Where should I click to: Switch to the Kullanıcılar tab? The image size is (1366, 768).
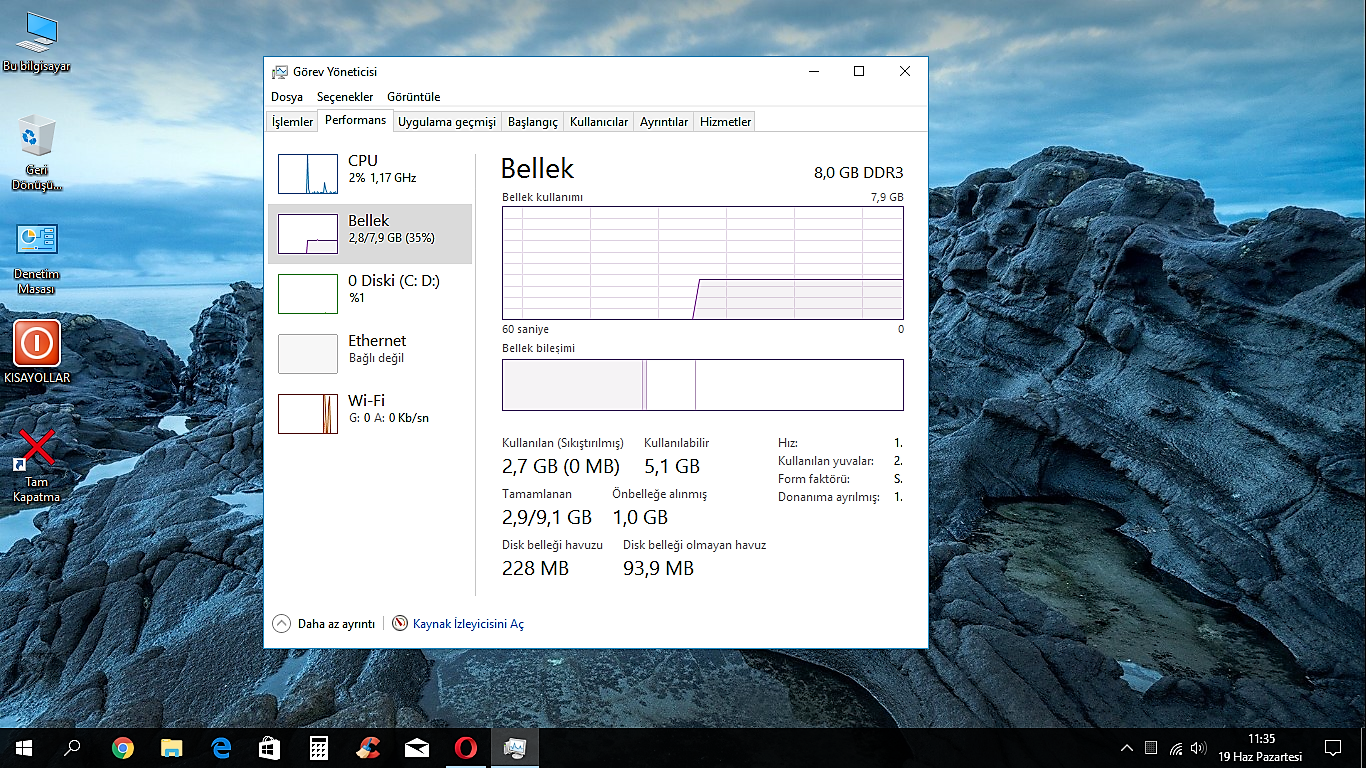click(x=599, y=122)
